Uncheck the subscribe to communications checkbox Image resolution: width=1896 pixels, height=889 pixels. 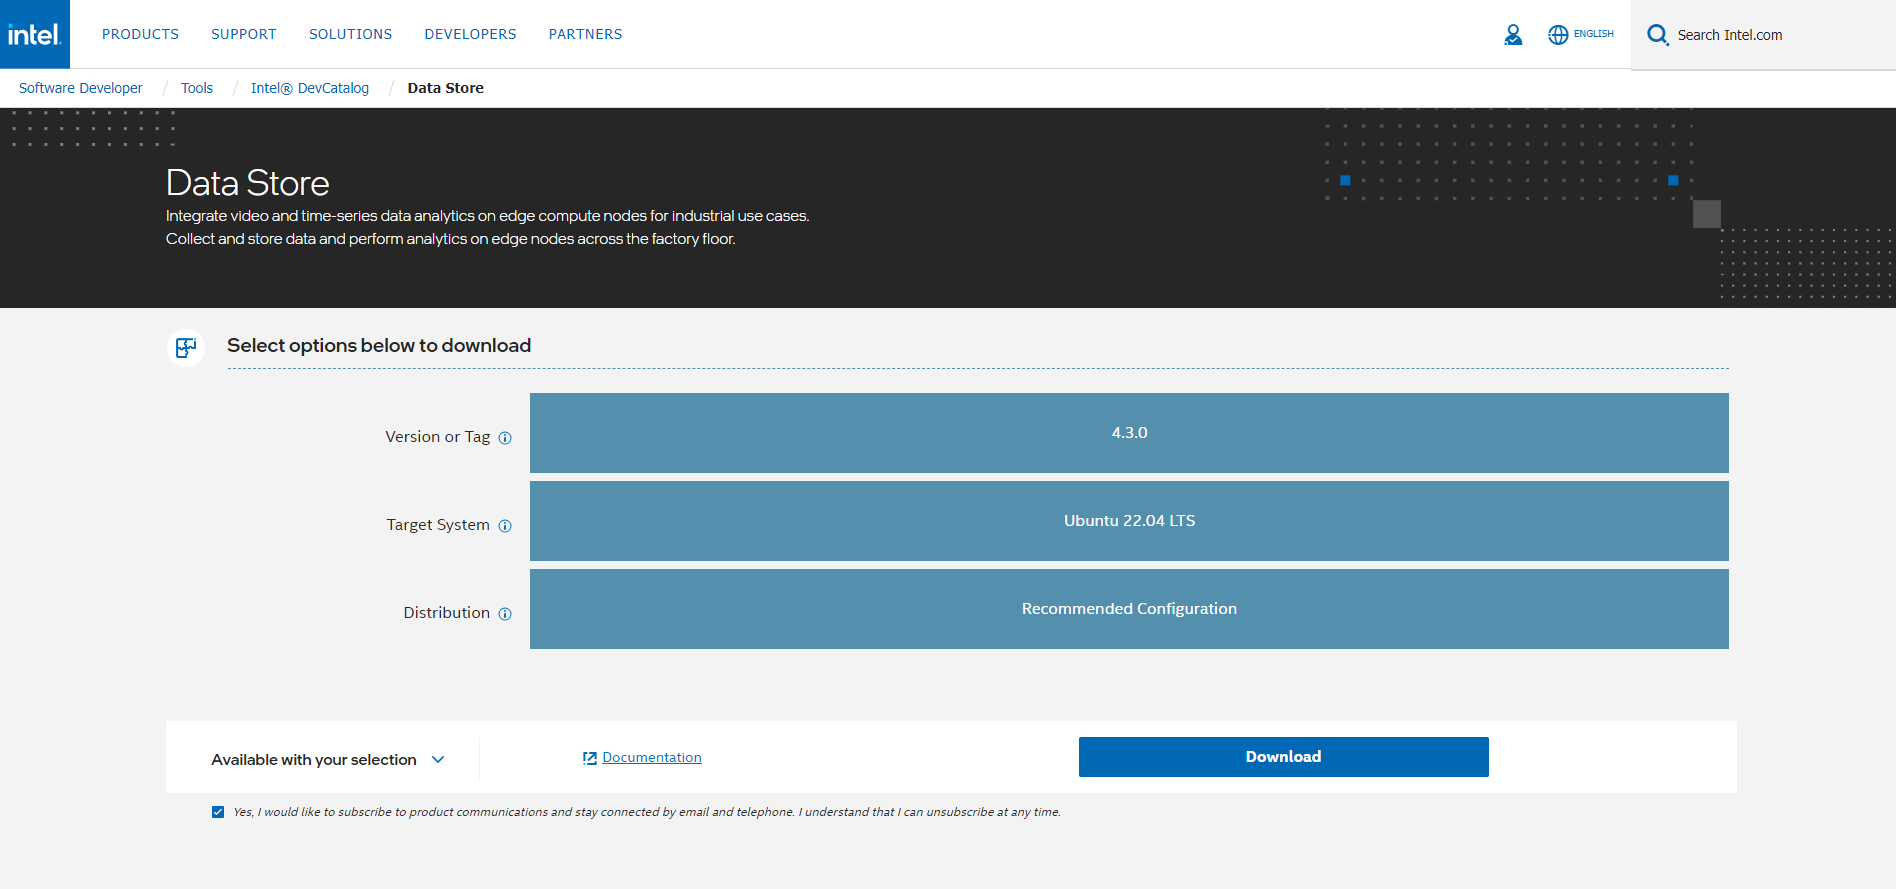[218, 812]
